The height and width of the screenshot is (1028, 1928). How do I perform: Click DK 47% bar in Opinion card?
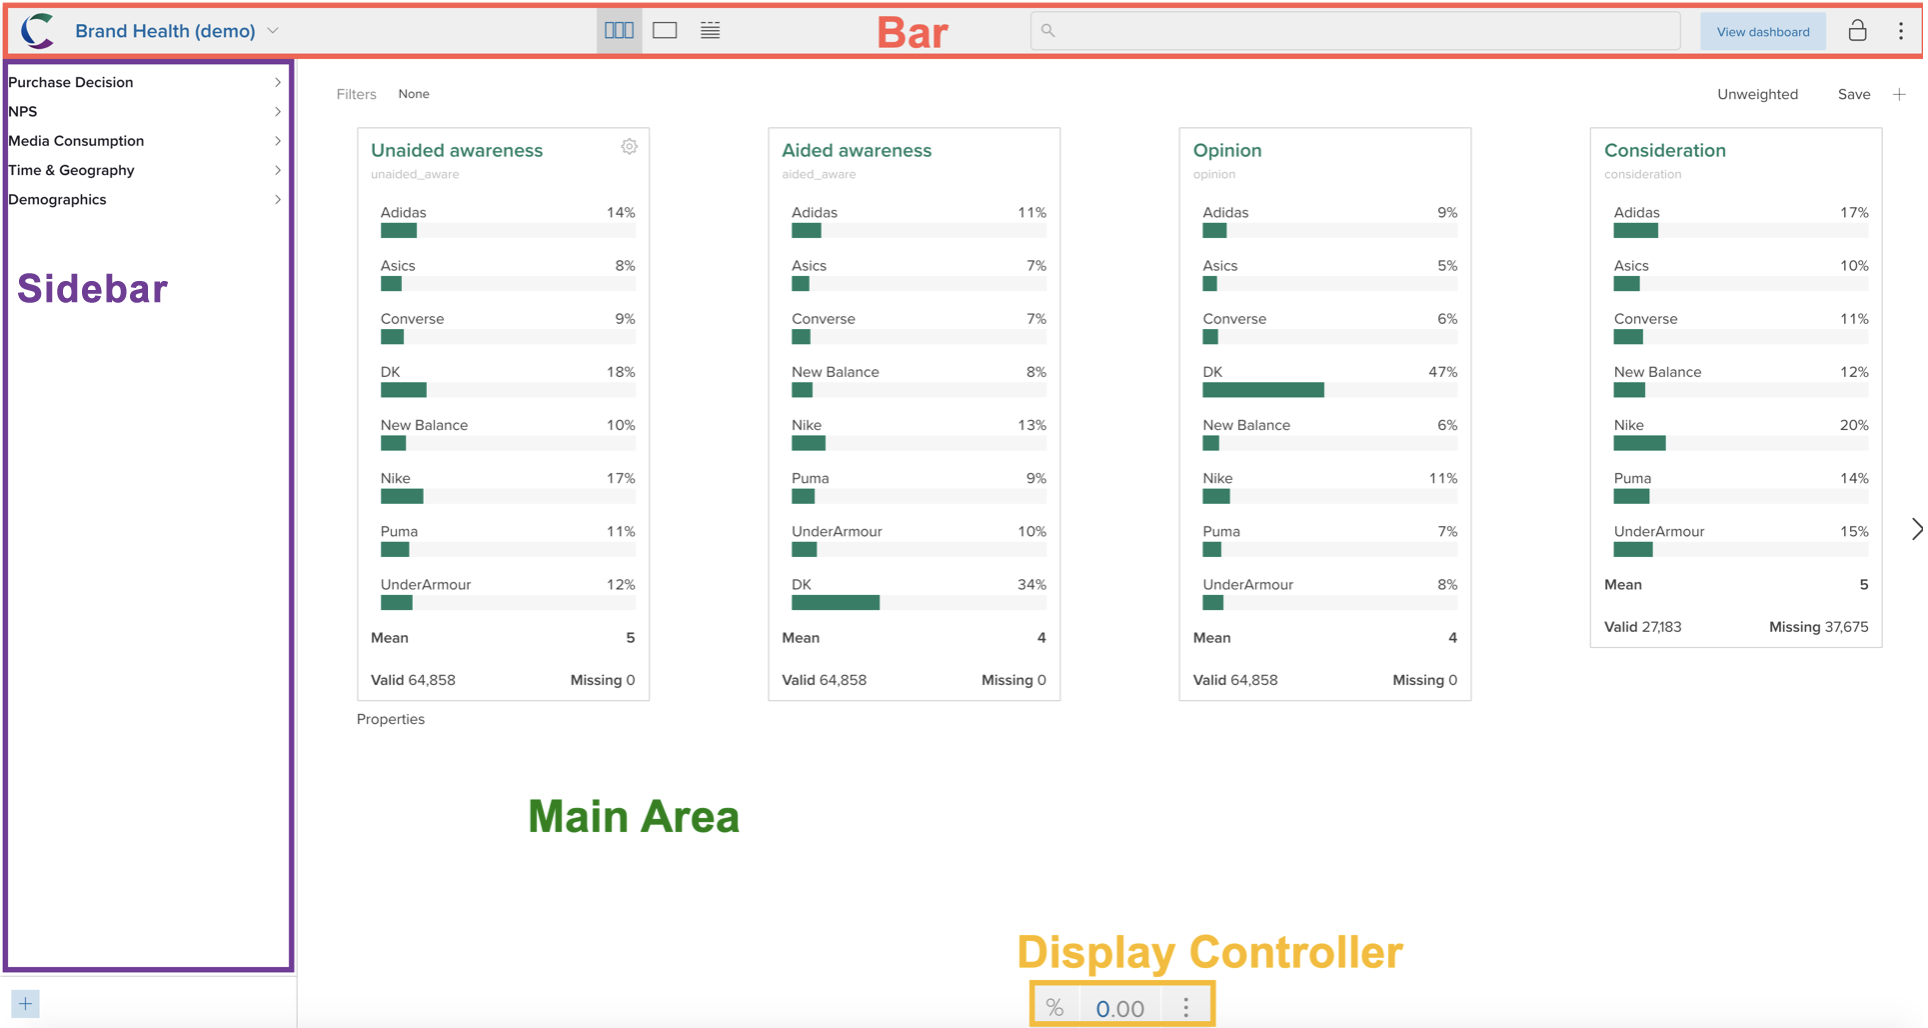point(1263,390)
